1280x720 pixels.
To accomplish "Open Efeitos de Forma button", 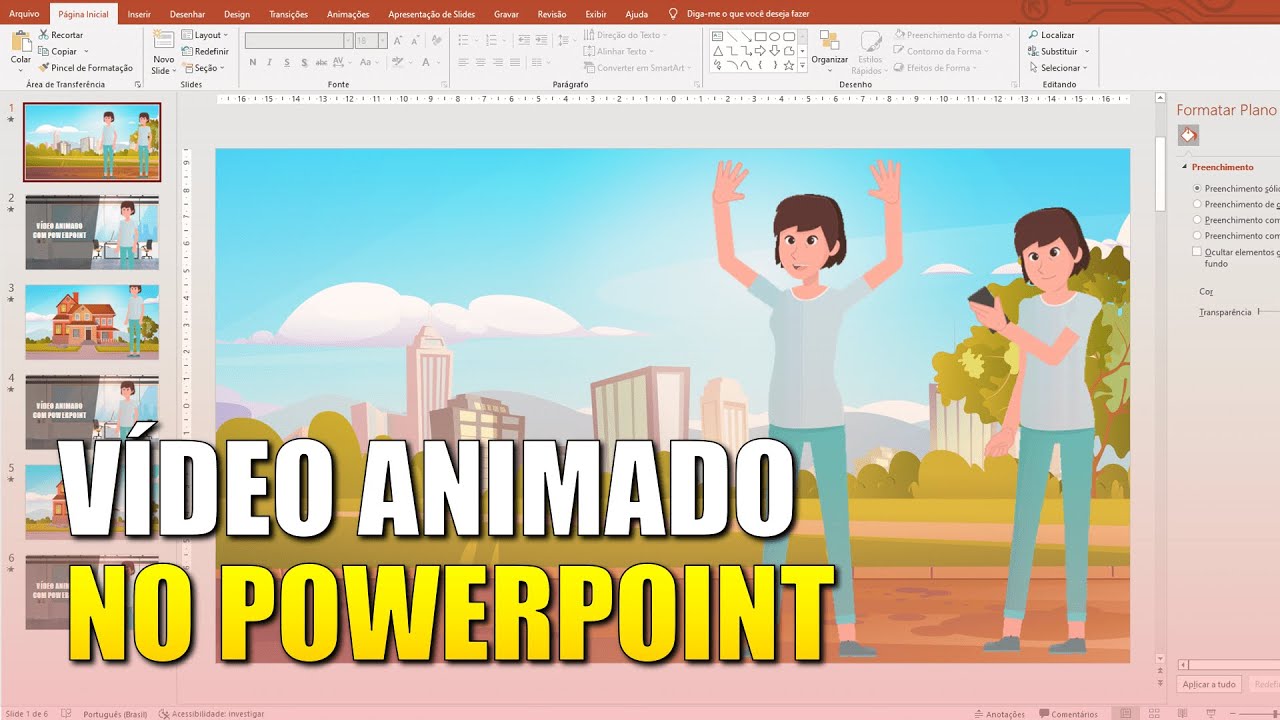I will [x=936, y=68].
